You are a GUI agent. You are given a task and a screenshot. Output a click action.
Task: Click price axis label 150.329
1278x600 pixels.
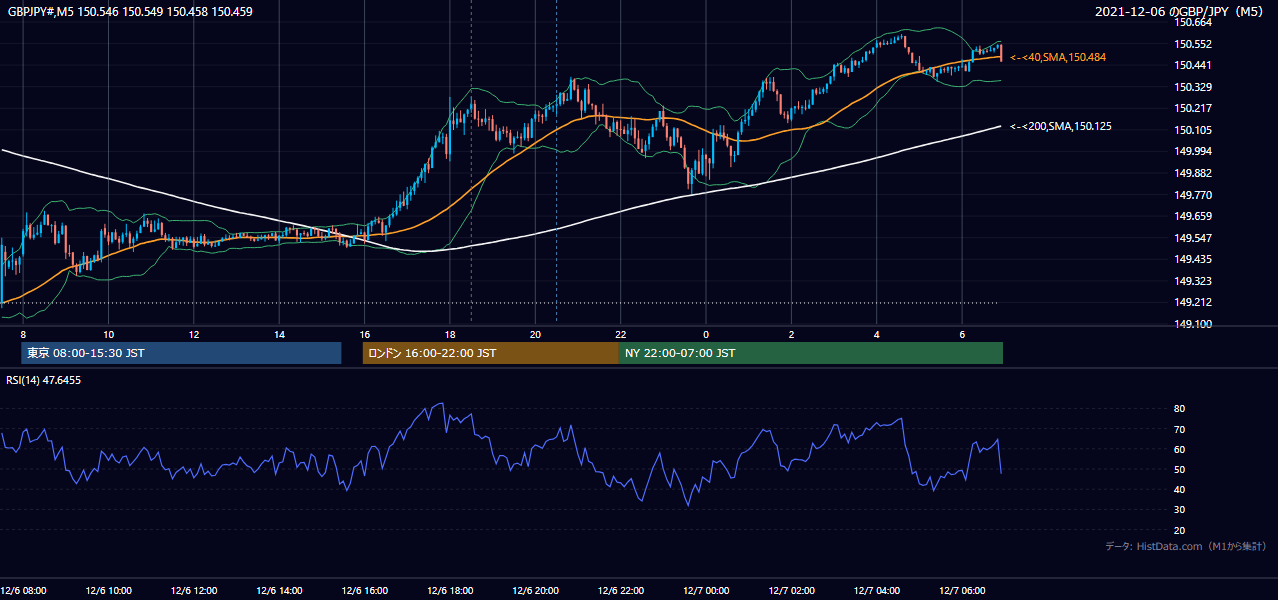pyautogui.click(x=1192, y=87)
